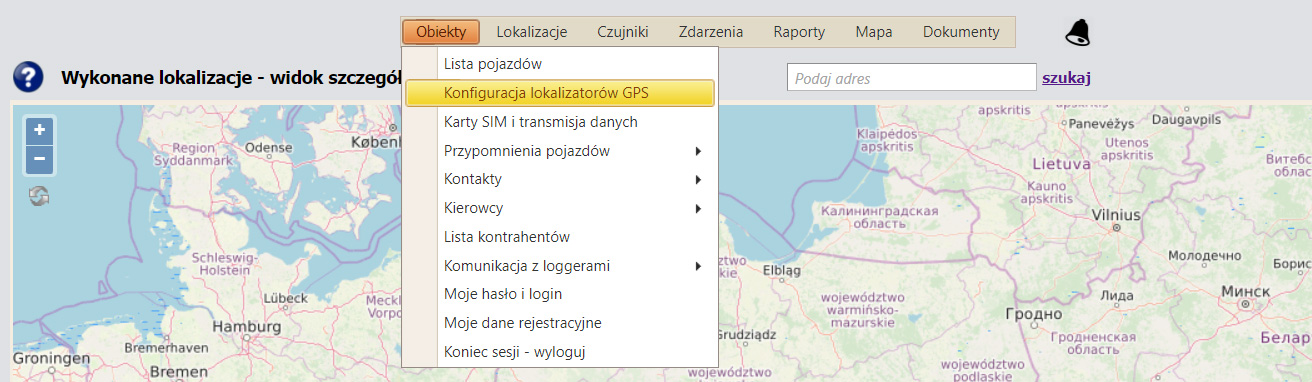The width and height of the screenshot is (1312, 382).
Task: Click Калининградская область label on map
Action: click(879, 218)
